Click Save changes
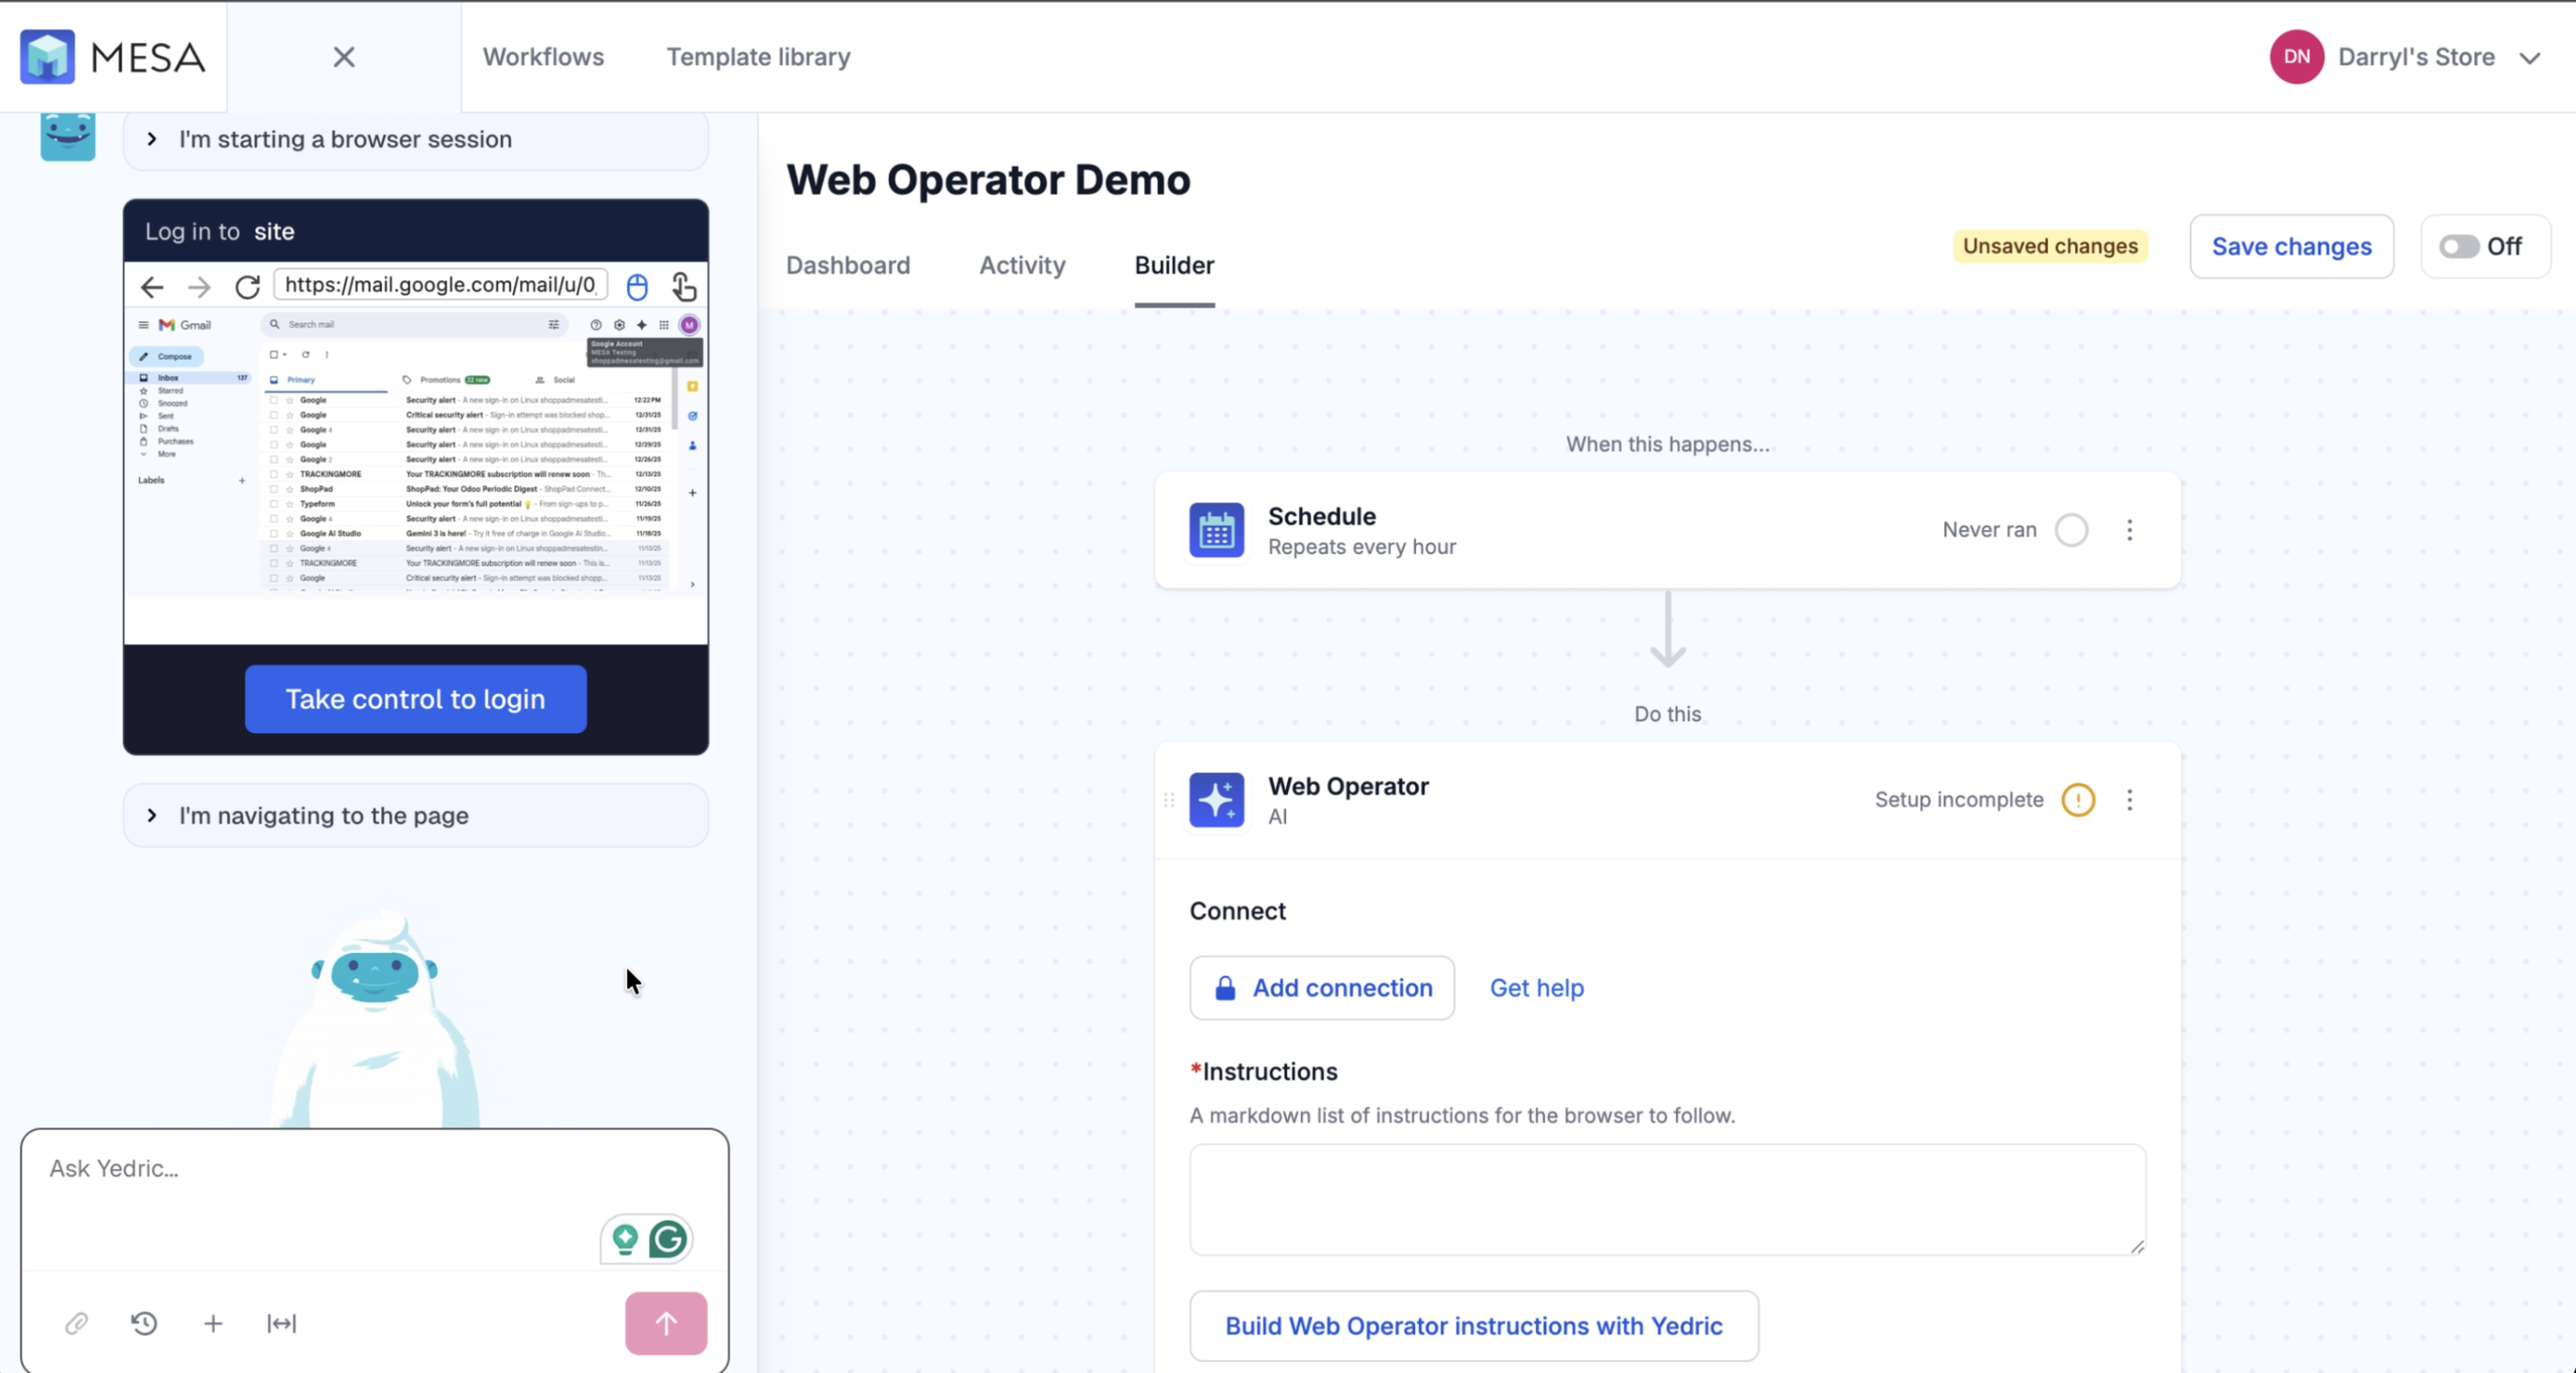 point(2291,246)
